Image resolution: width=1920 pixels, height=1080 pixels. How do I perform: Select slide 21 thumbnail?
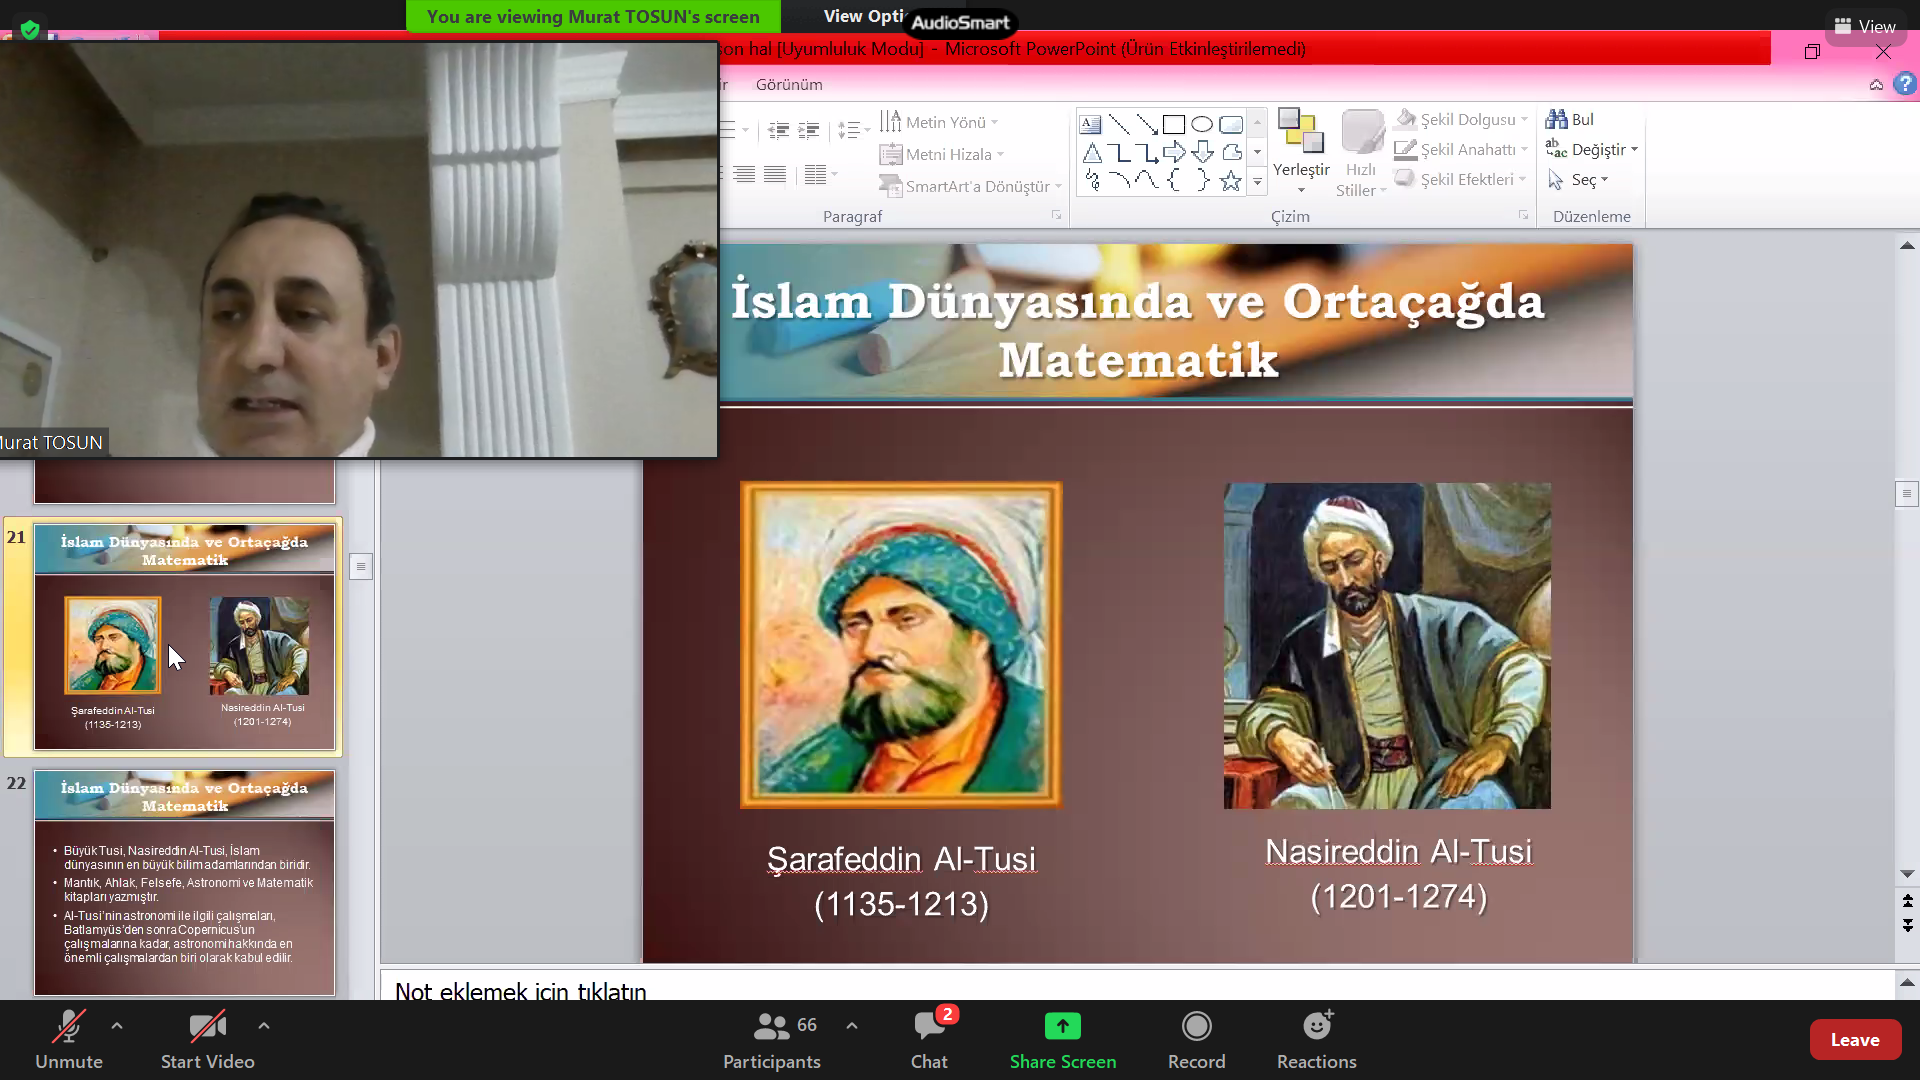(x=185, y=636)
